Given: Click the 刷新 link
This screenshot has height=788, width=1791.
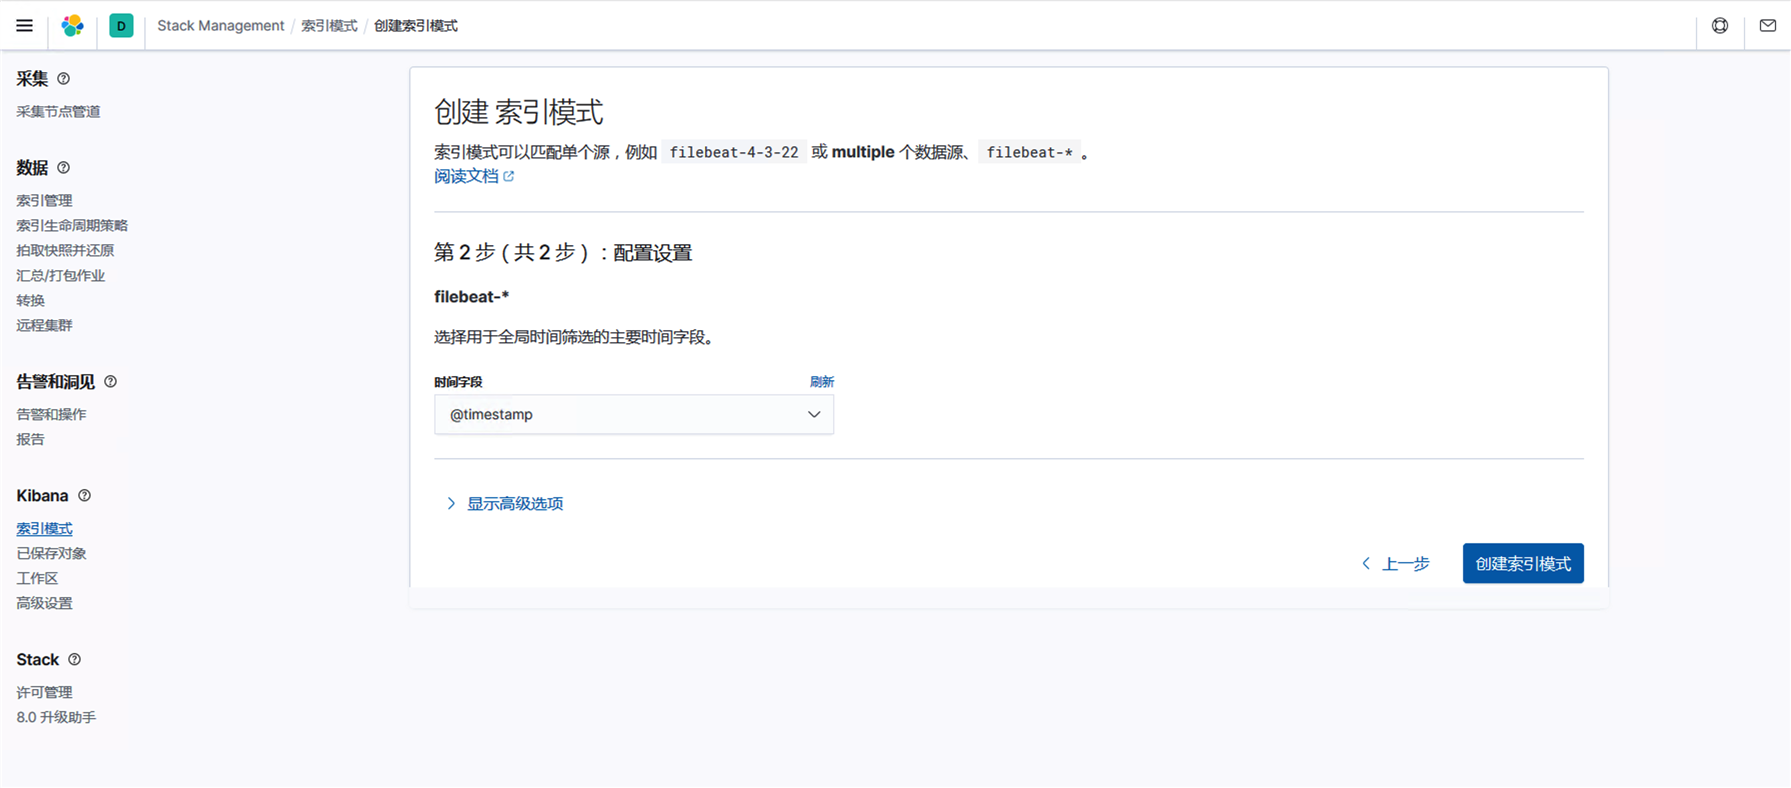Looking at the screenshot, I should point(822,382).
